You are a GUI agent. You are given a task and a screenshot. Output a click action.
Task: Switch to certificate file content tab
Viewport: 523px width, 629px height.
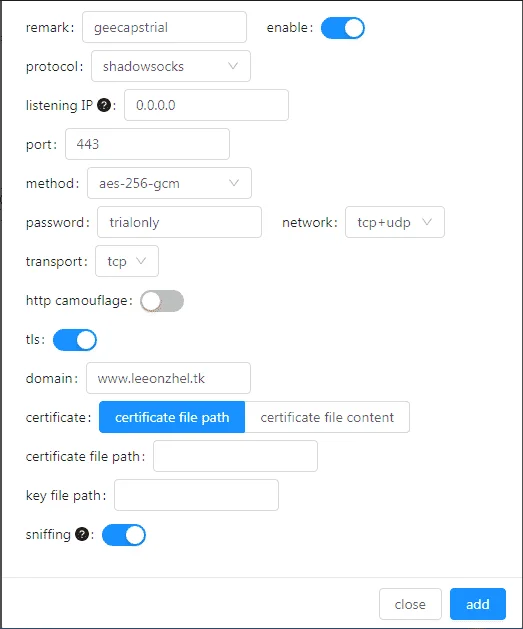click(327, 417)
